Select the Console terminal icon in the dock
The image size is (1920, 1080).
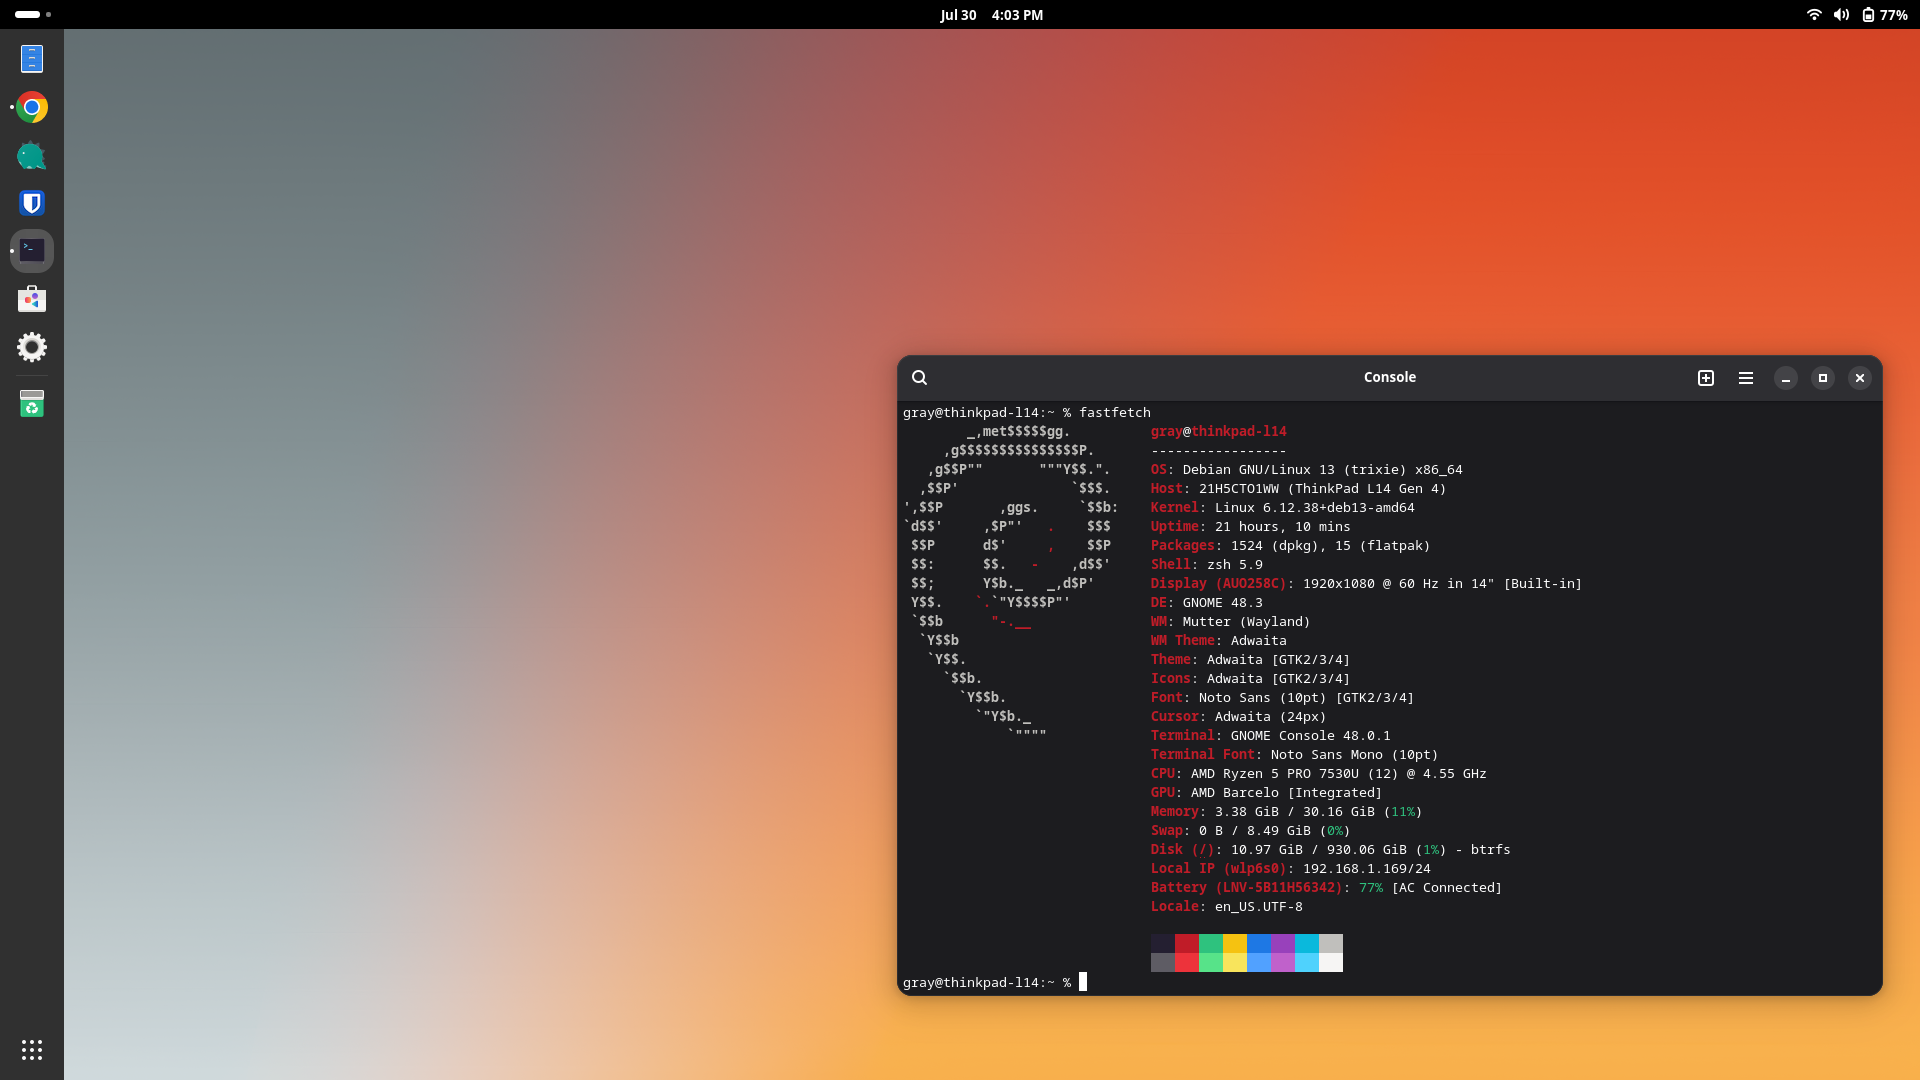coord(32,251)
